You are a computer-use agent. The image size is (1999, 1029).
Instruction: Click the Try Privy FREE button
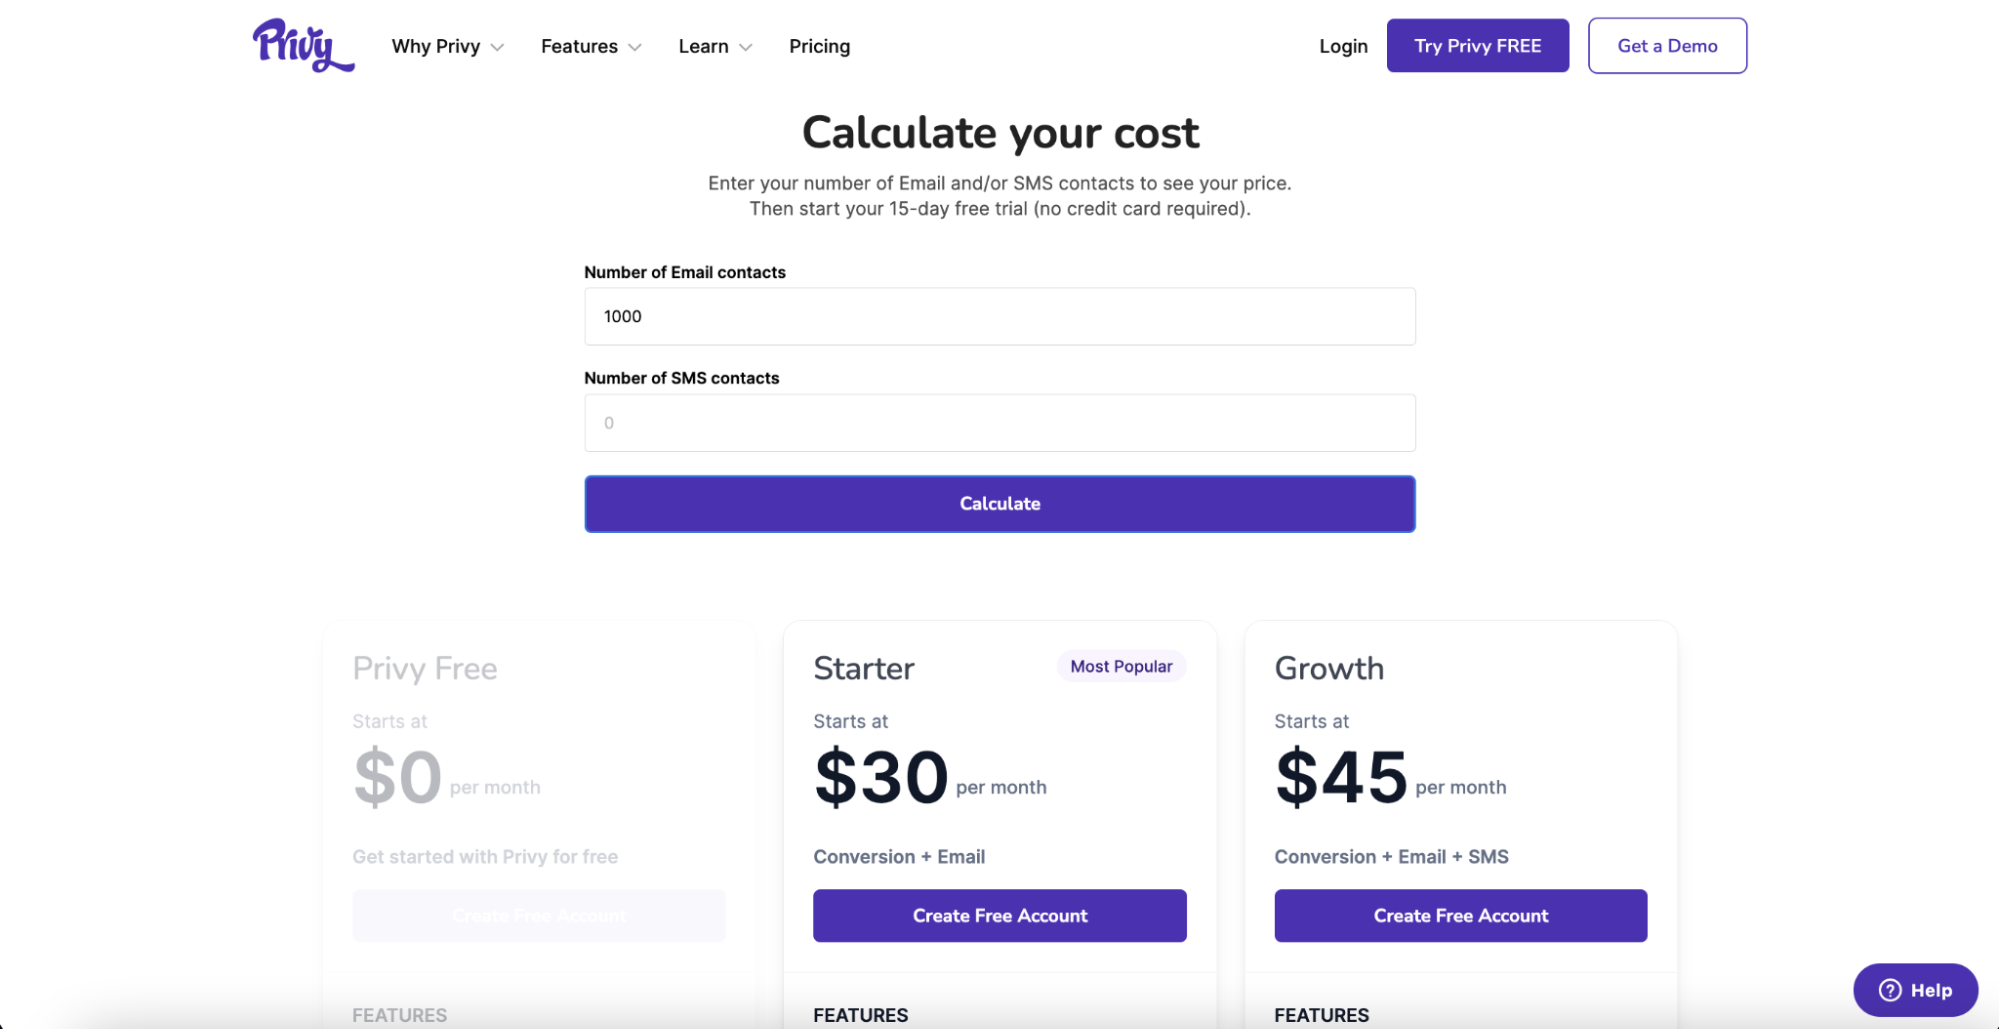pyautogui.click(x=1477, y=45)
